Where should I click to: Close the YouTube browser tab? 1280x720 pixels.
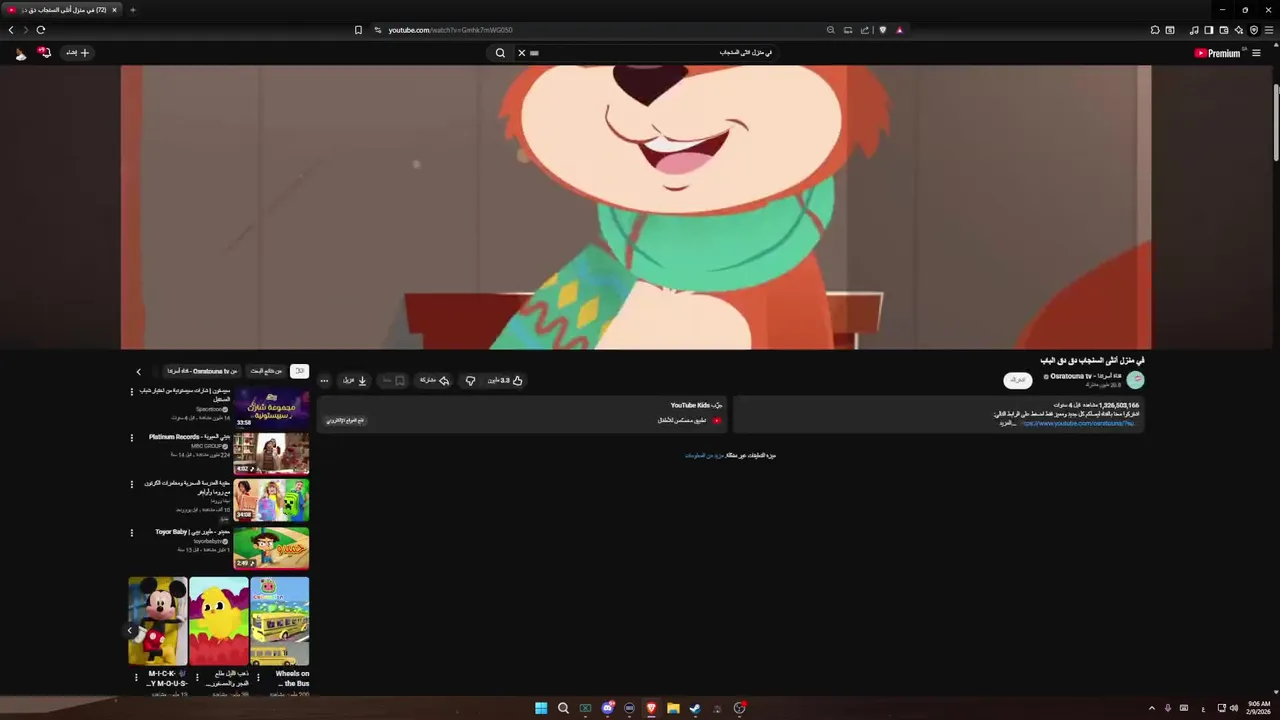pyautogui.click(x=114, y=10)
